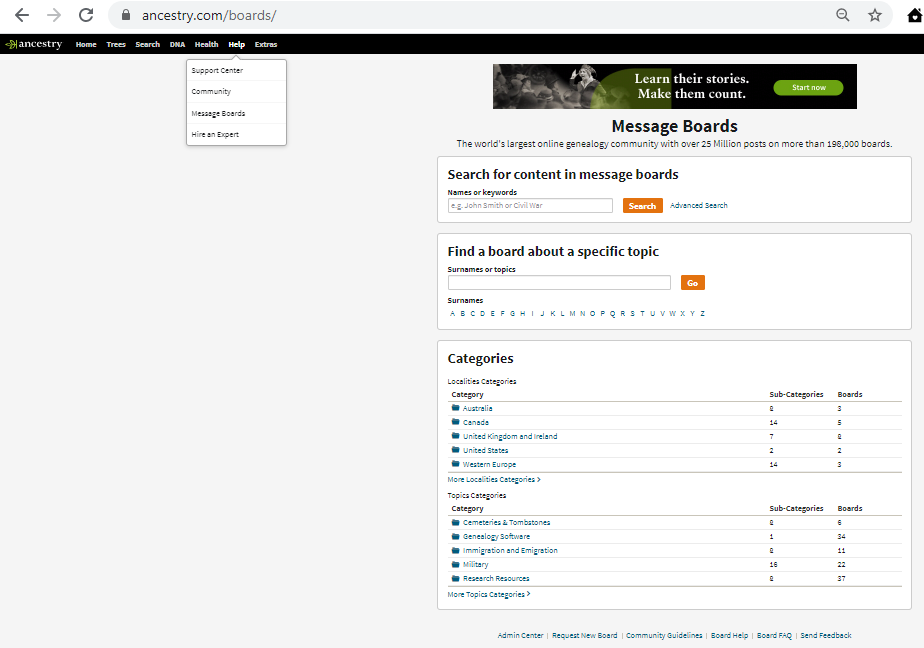Viewport: 924px width, 648px height.
Task: Open the DNA menu
Action: pyautogui.click(x=177, y=44)
